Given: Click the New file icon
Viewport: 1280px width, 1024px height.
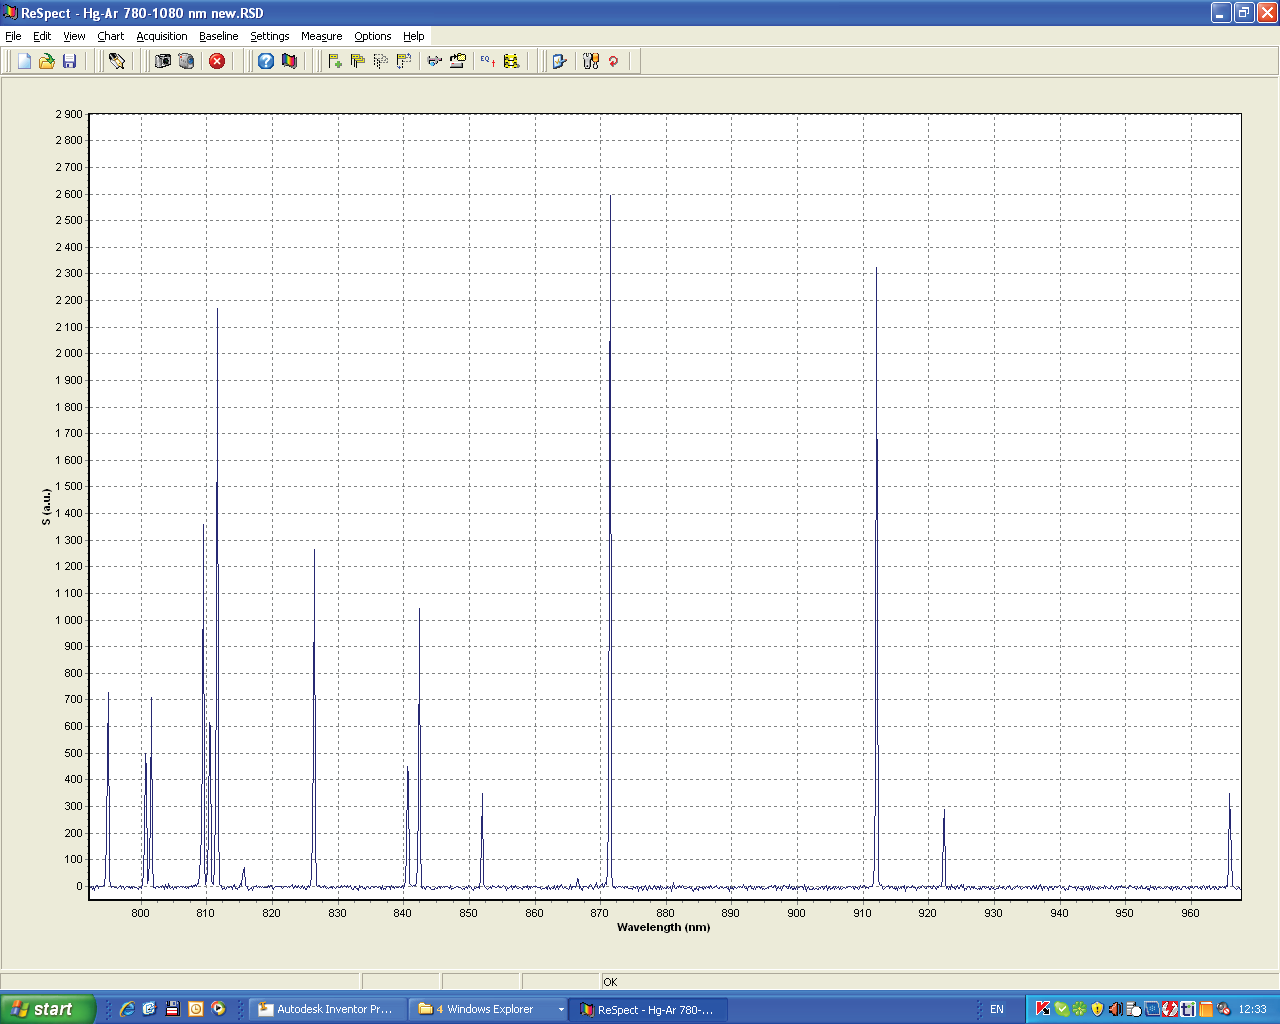Looking at the screenshot, I should coord(24,61).
